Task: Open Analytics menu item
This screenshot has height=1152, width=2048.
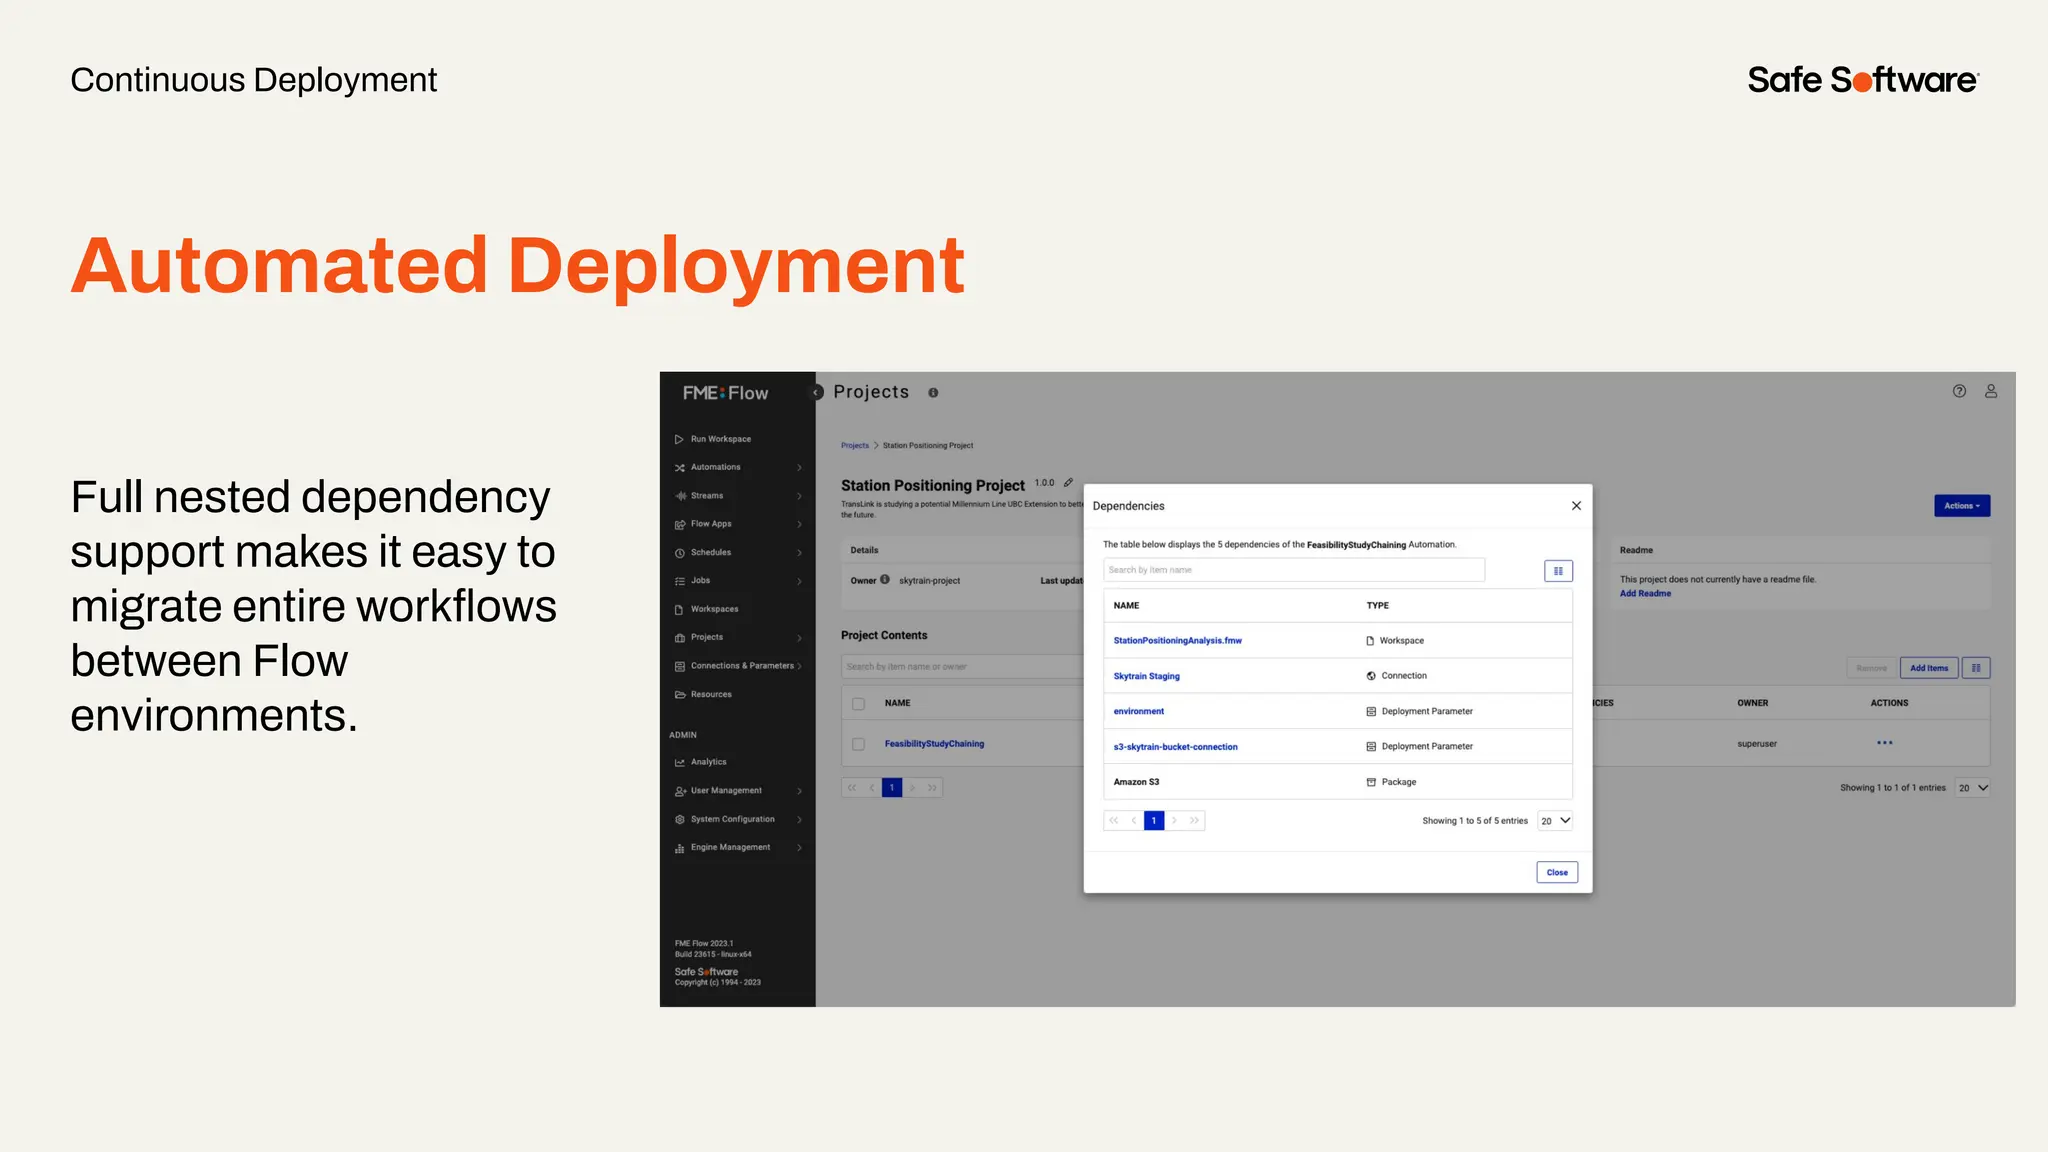Action: pos(708,762)
